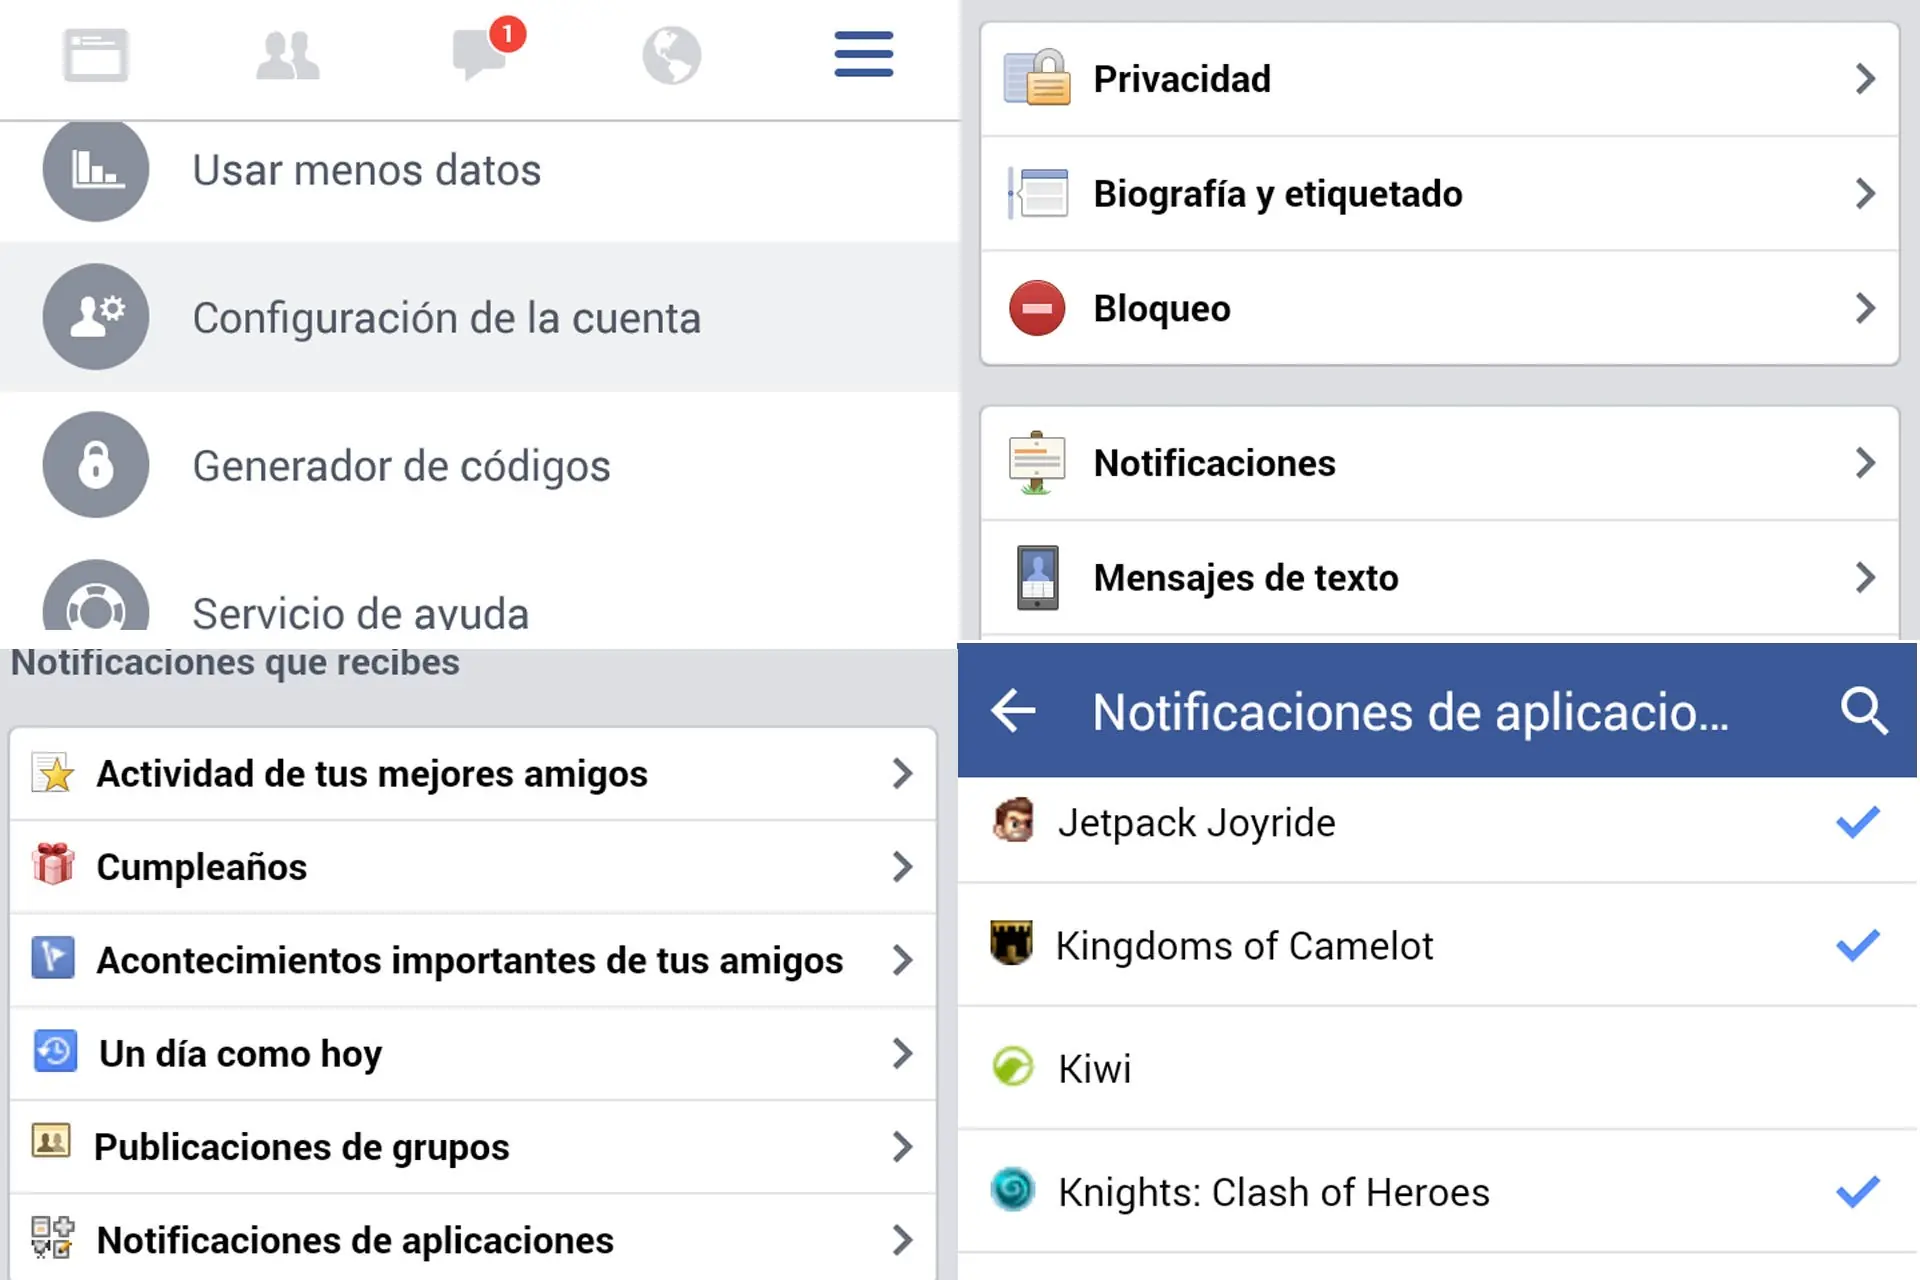Open the Facebook hamburger menu
Viewport: 1920px width, 1280px height.
pos(862,56)
